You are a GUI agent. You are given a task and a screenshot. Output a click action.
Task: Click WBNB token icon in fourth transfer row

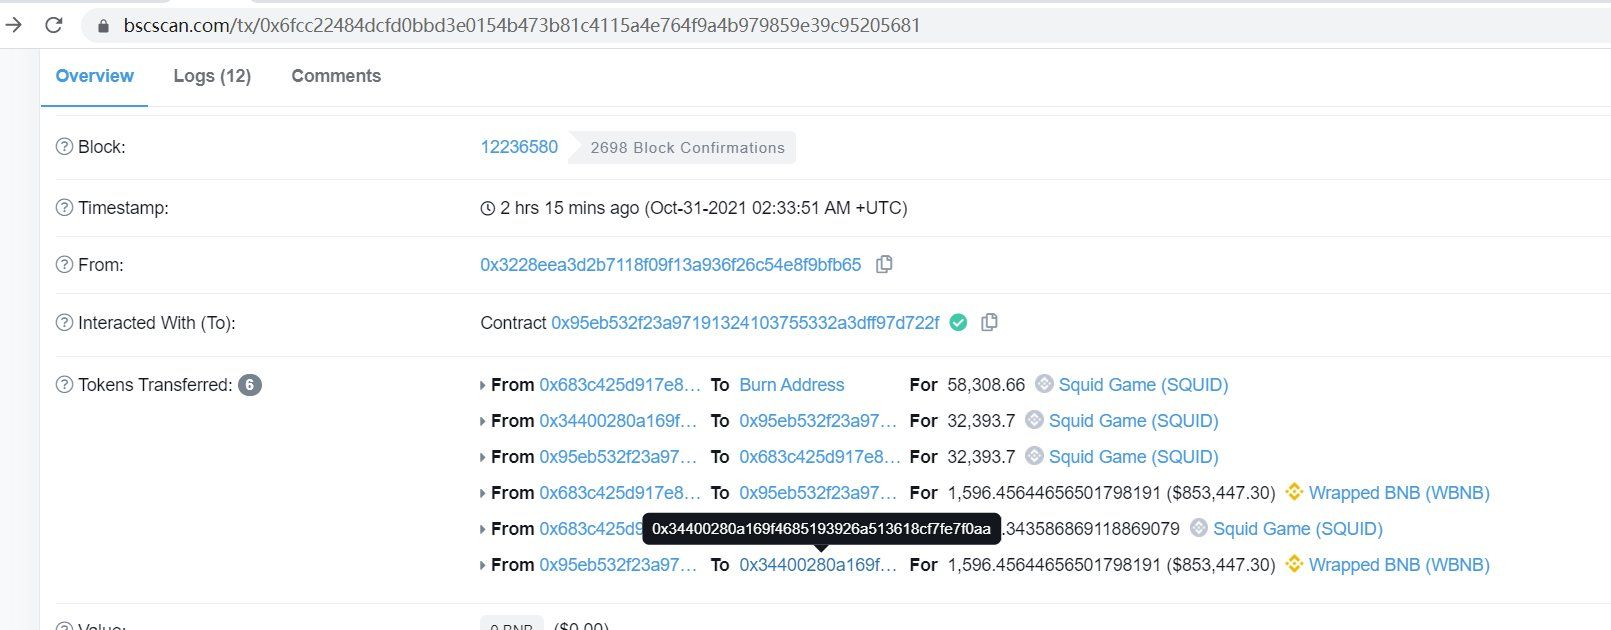point(1294,492)
